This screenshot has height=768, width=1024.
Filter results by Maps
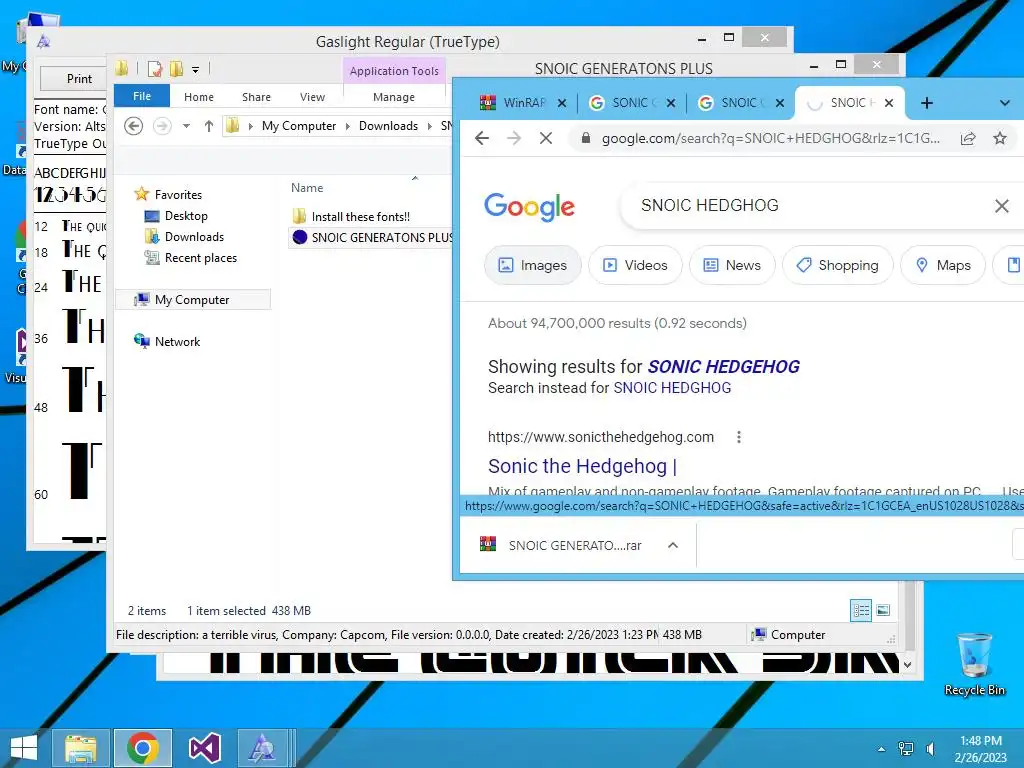[942, 265]
